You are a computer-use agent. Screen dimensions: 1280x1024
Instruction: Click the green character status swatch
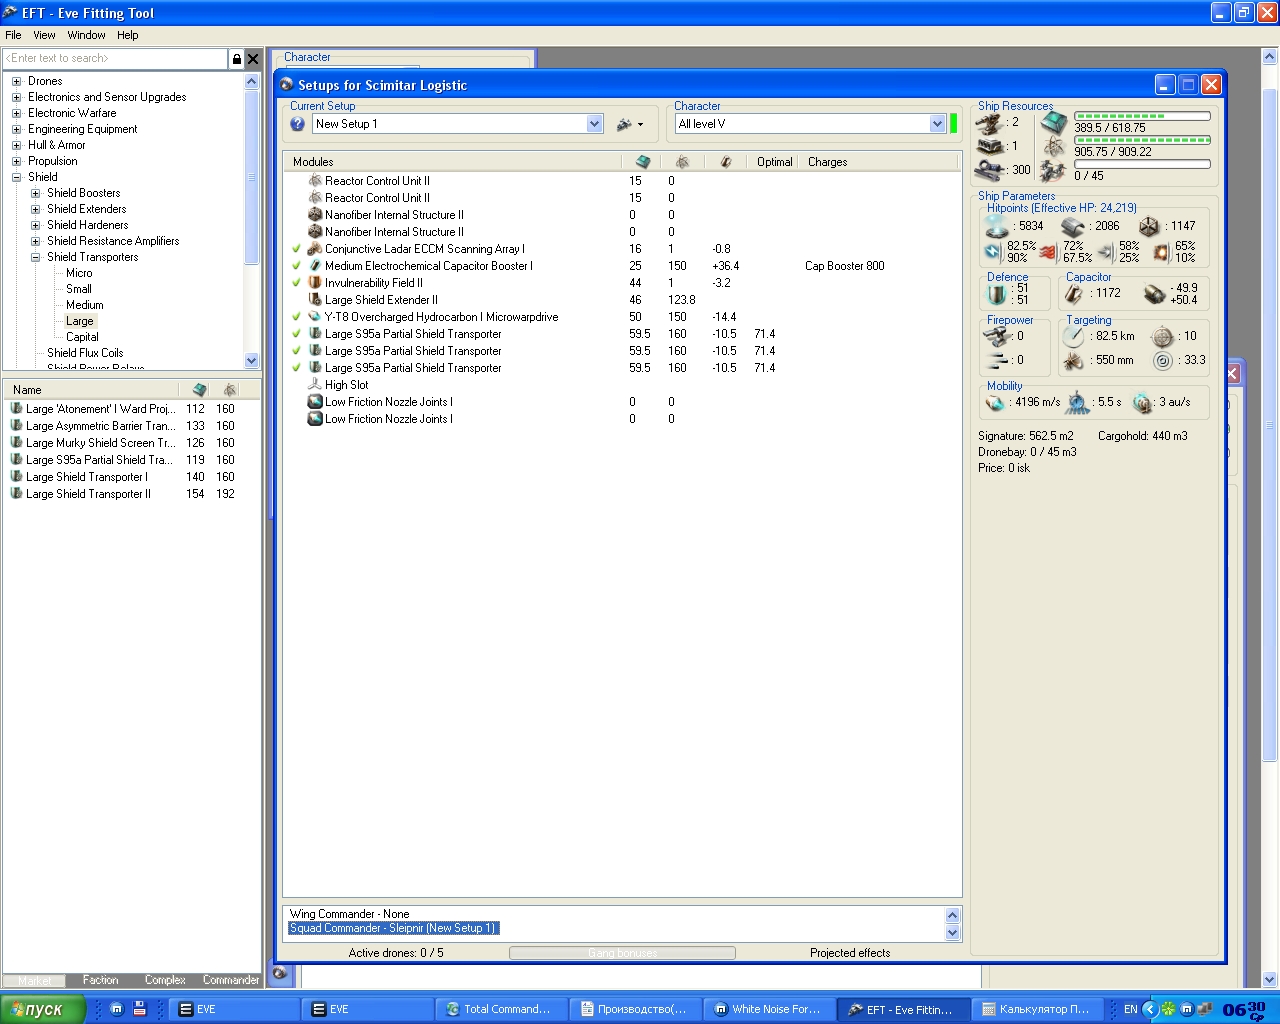pyautogui.click(x=953, y=124)
